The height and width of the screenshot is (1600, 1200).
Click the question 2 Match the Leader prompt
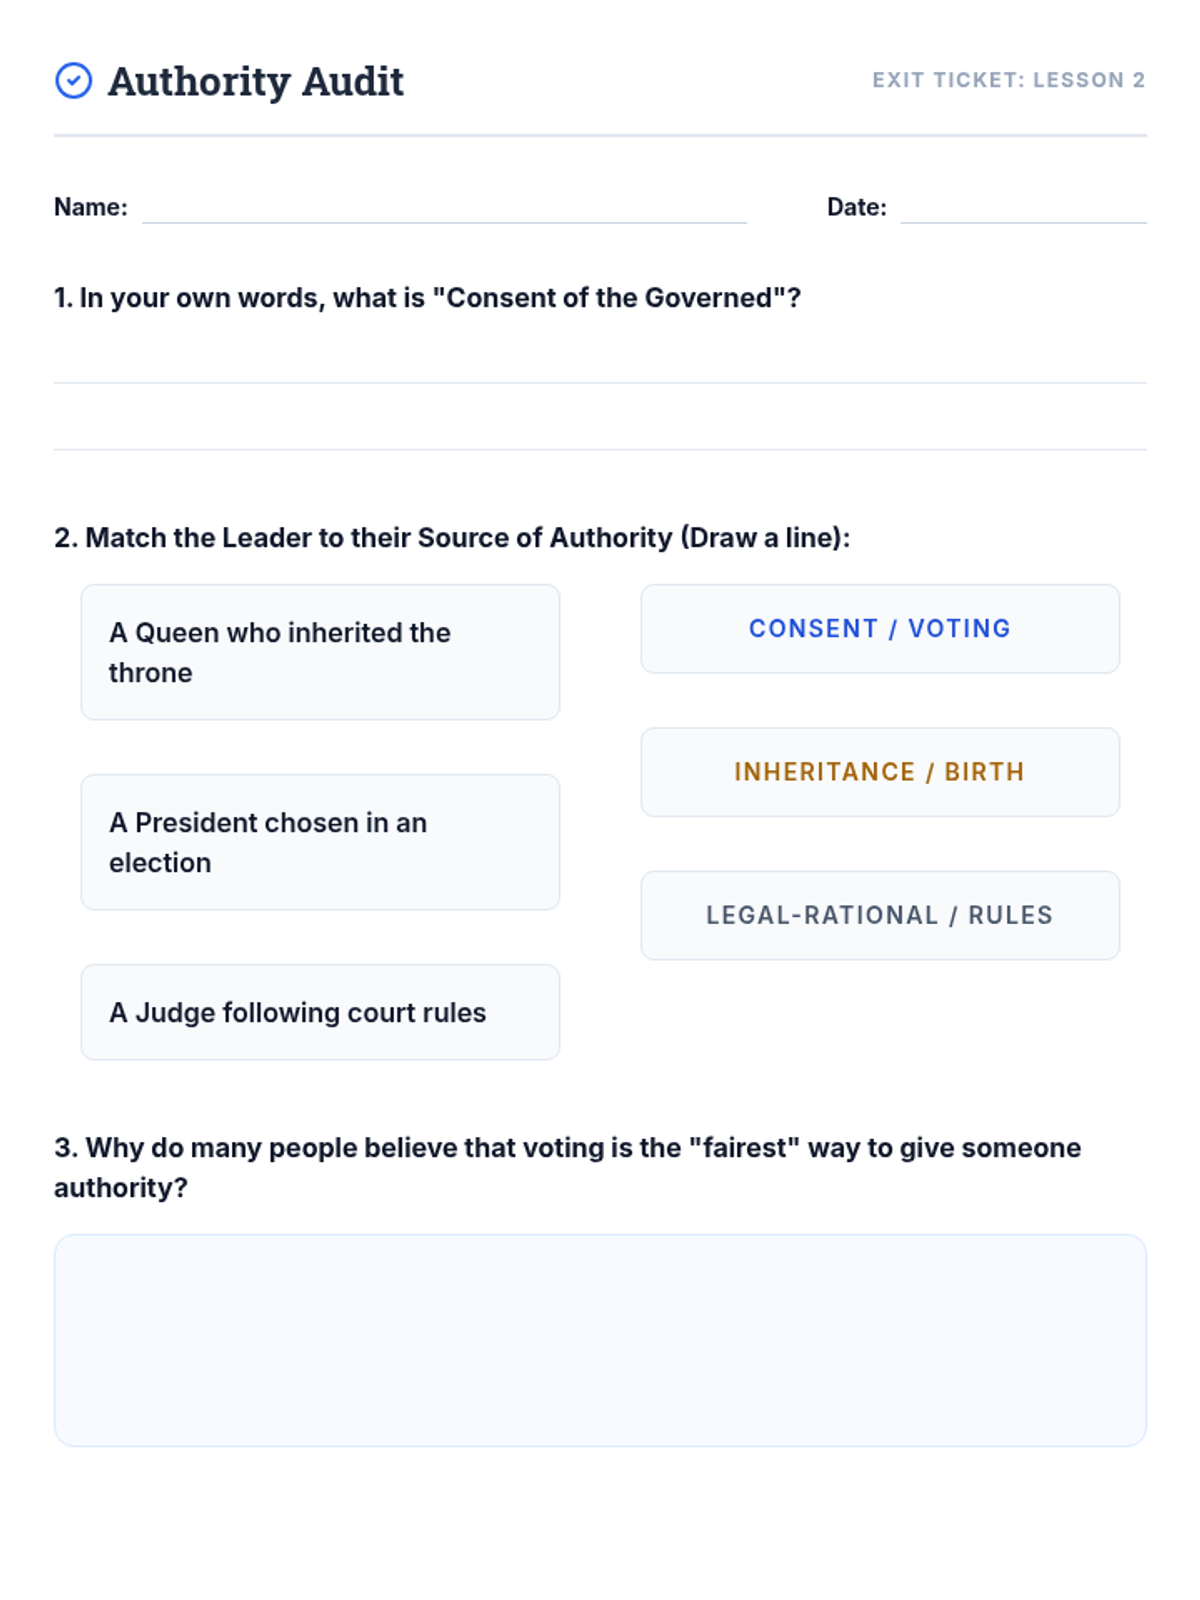(x=452, y=538)
